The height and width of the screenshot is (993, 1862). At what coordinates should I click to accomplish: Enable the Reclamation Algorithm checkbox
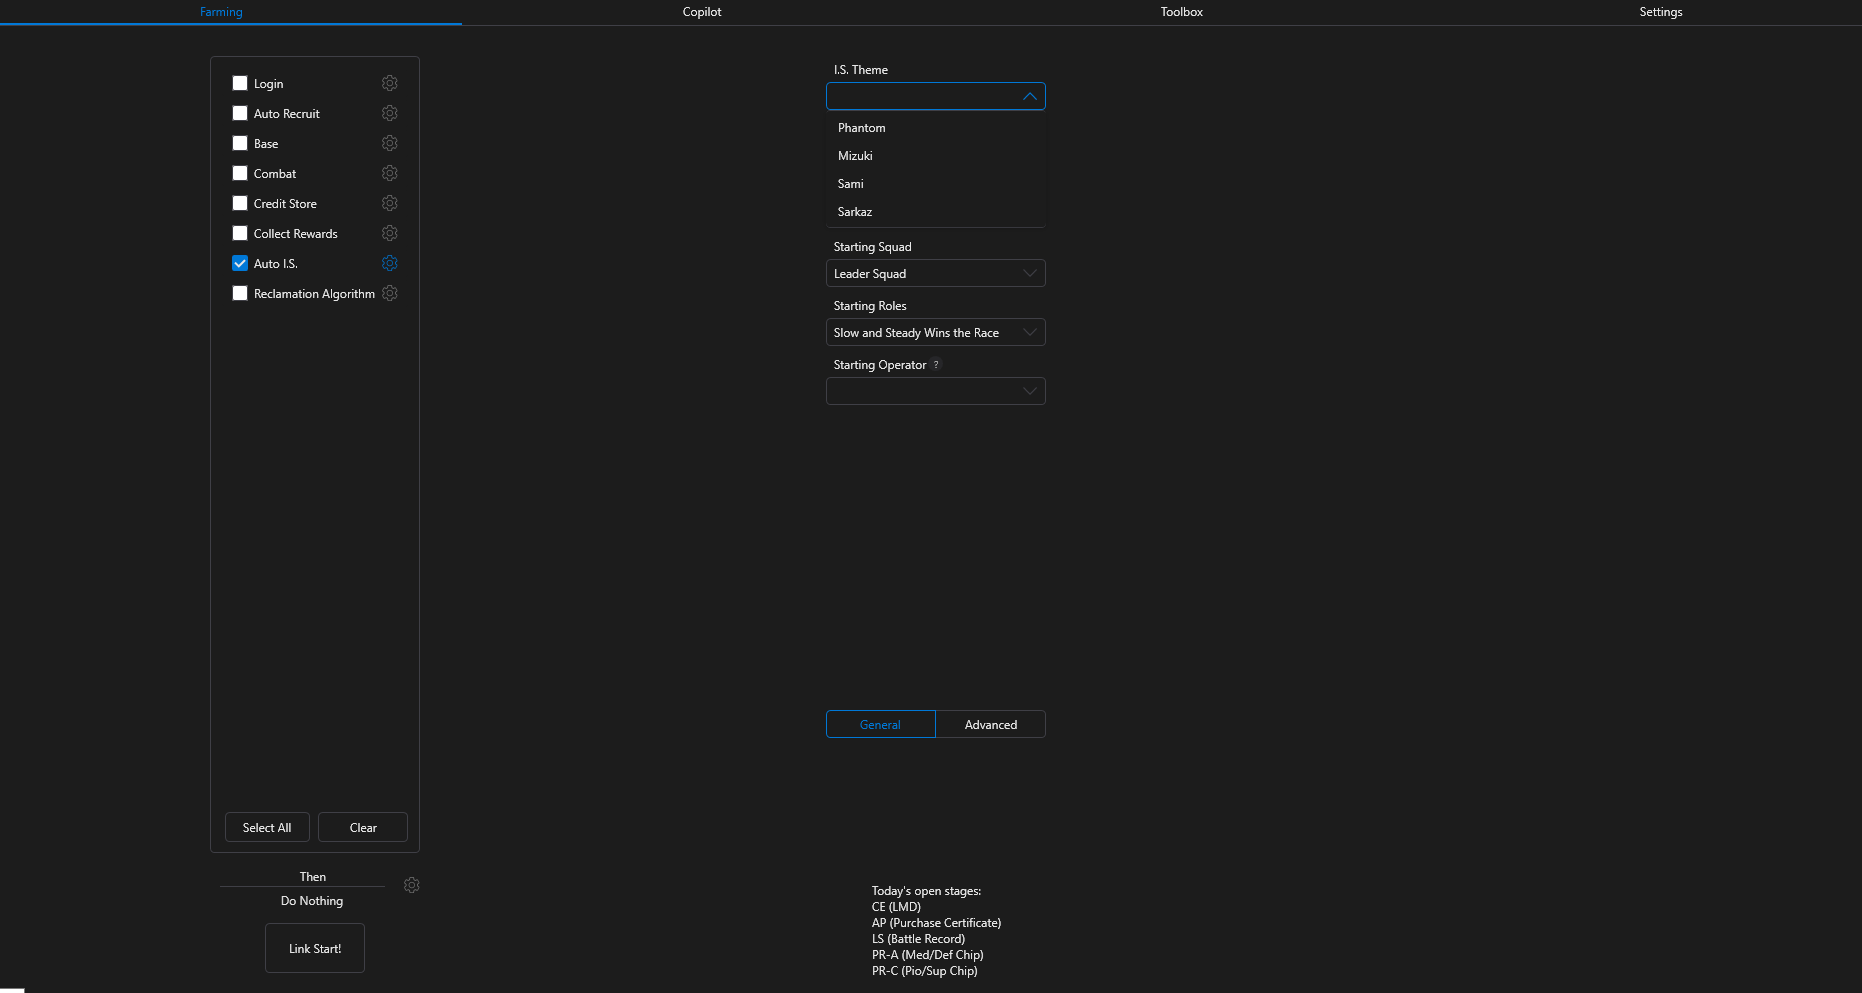point(240,293)
